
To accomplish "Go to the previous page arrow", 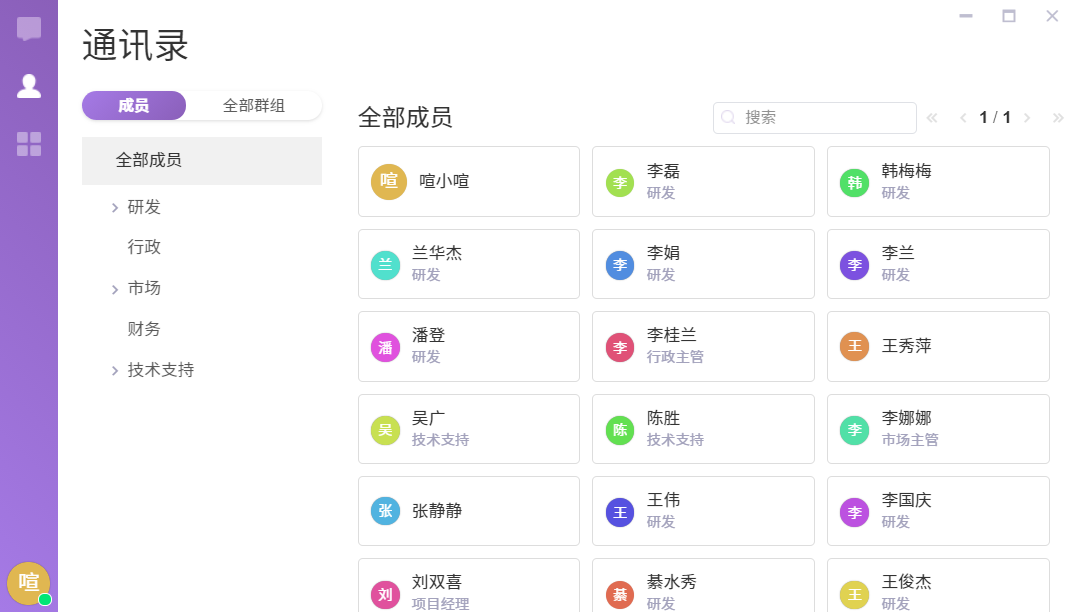I will pos(963,118).
